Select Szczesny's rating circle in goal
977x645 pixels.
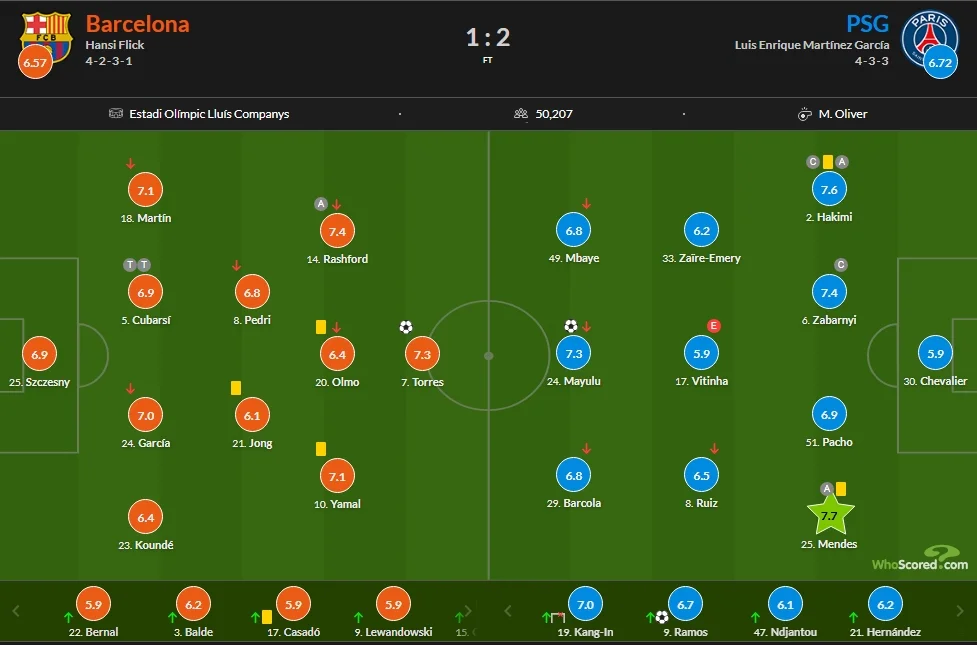click(39, 355)
